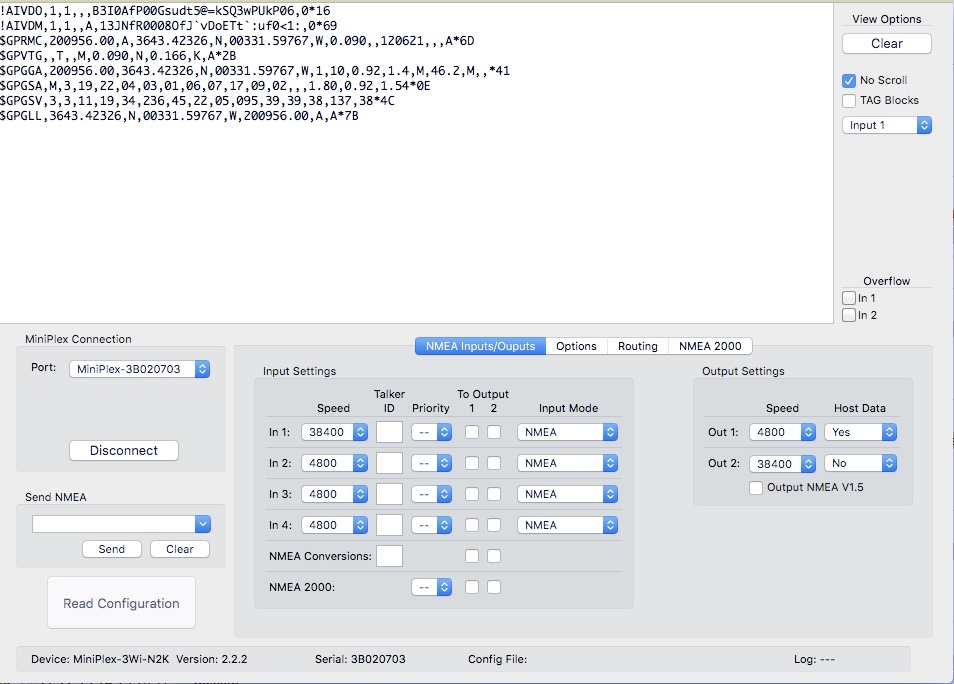The height and width of the screenshot is (684, 954).
Task: Open the In 4 Priority dropdown
Action: click(x=431, y=525)
